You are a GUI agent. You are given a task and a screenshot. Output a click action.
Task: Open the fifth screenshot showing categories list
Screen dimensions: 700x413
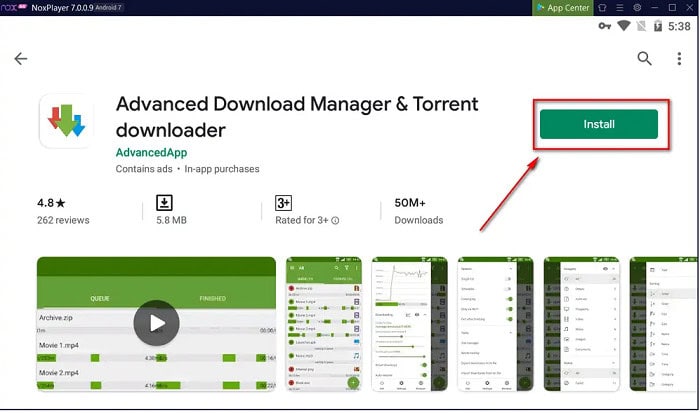click(x=581, y=324)
